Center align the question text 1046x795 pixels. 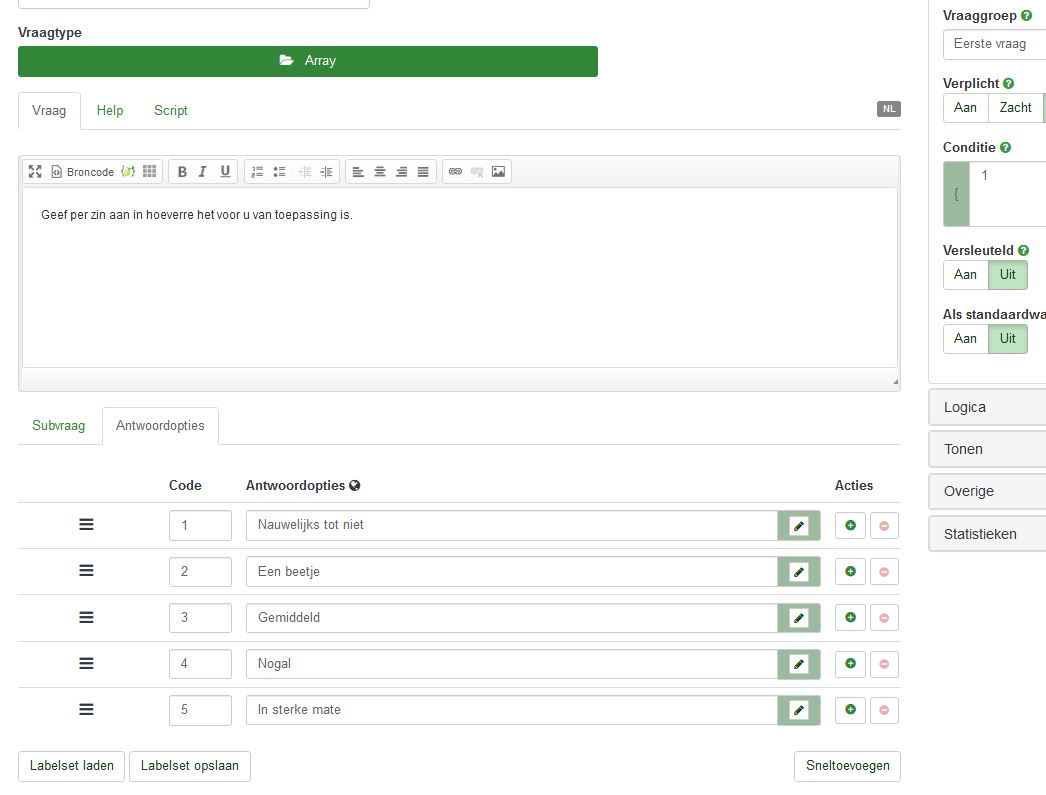pyautogui.click(x=380, y=172)
